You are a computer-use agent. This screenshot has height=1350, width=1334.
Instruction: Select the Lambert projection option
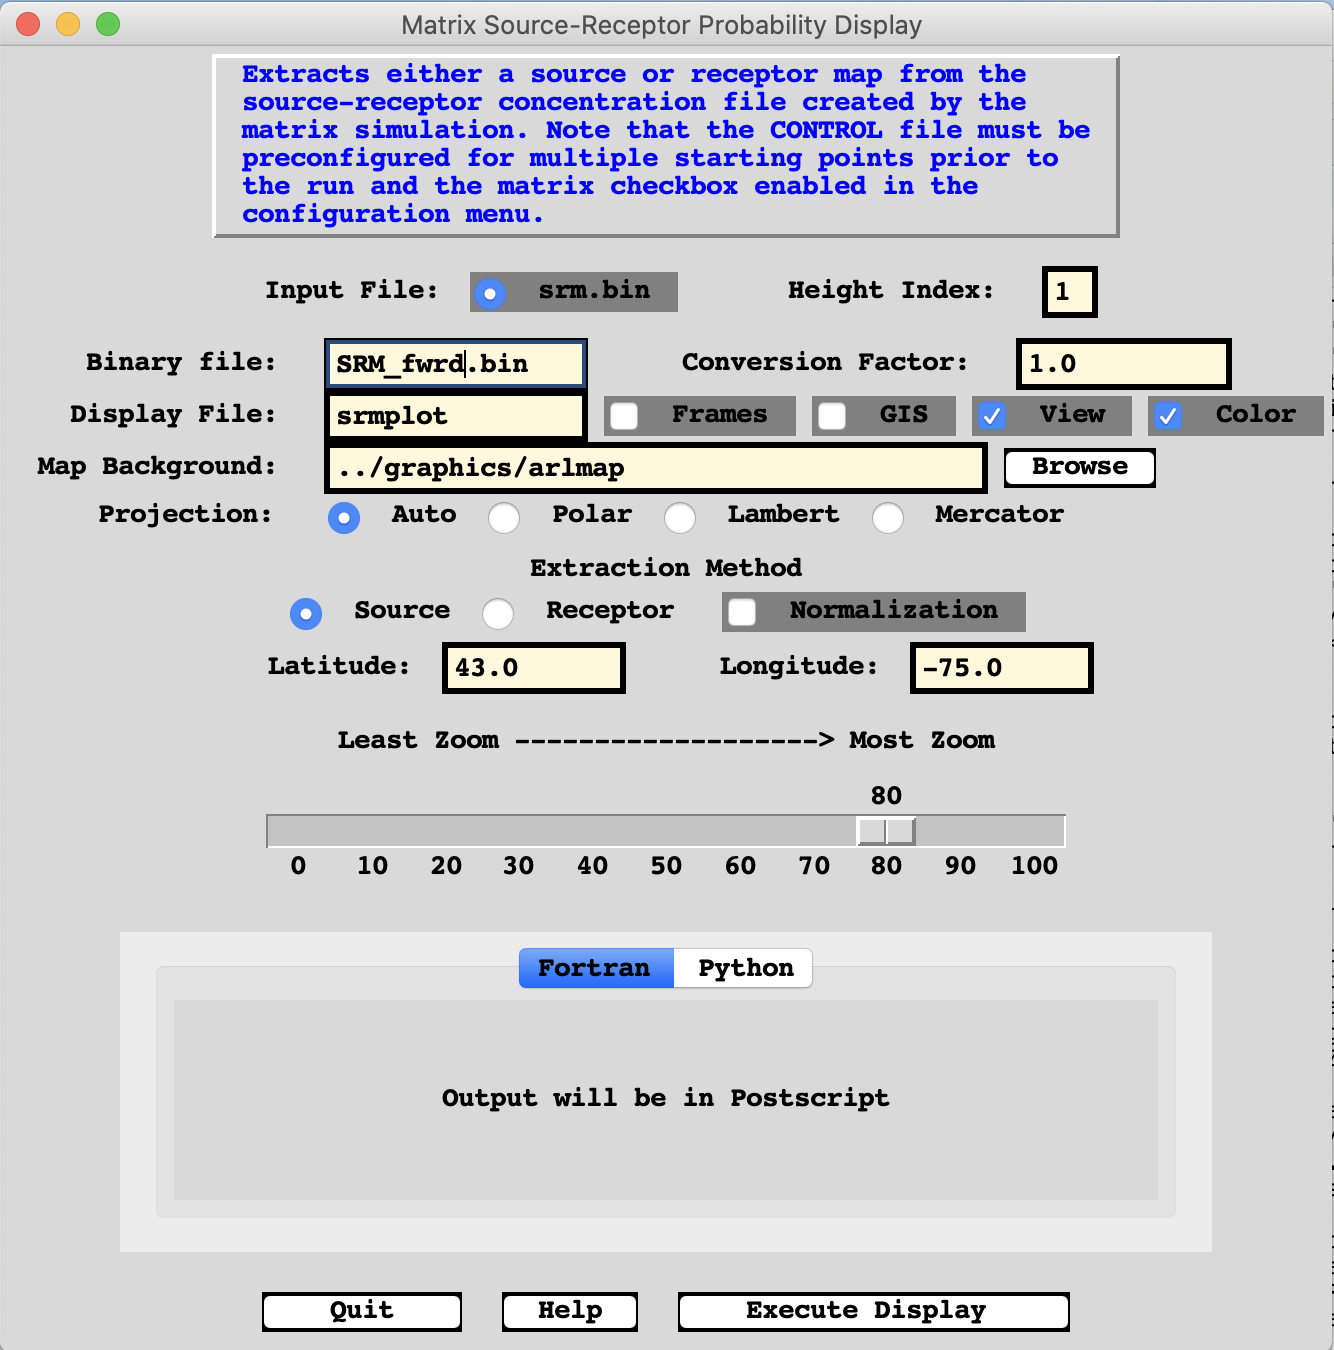point(680,517)
